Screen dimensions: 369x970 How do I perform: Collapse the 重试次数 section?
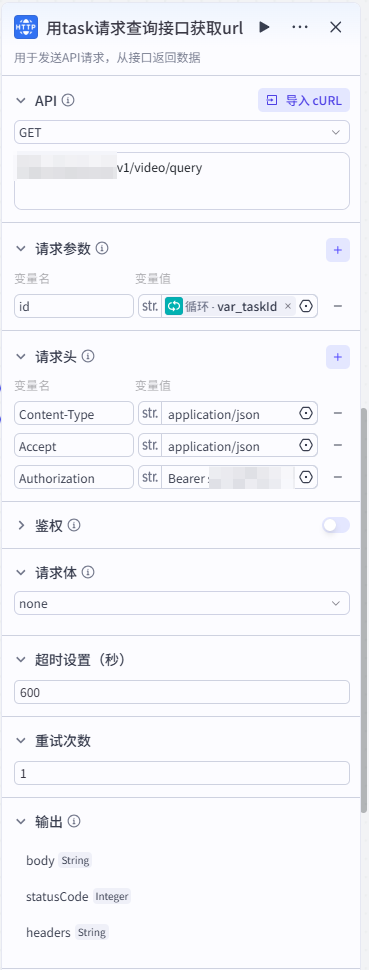coord(22,741)
